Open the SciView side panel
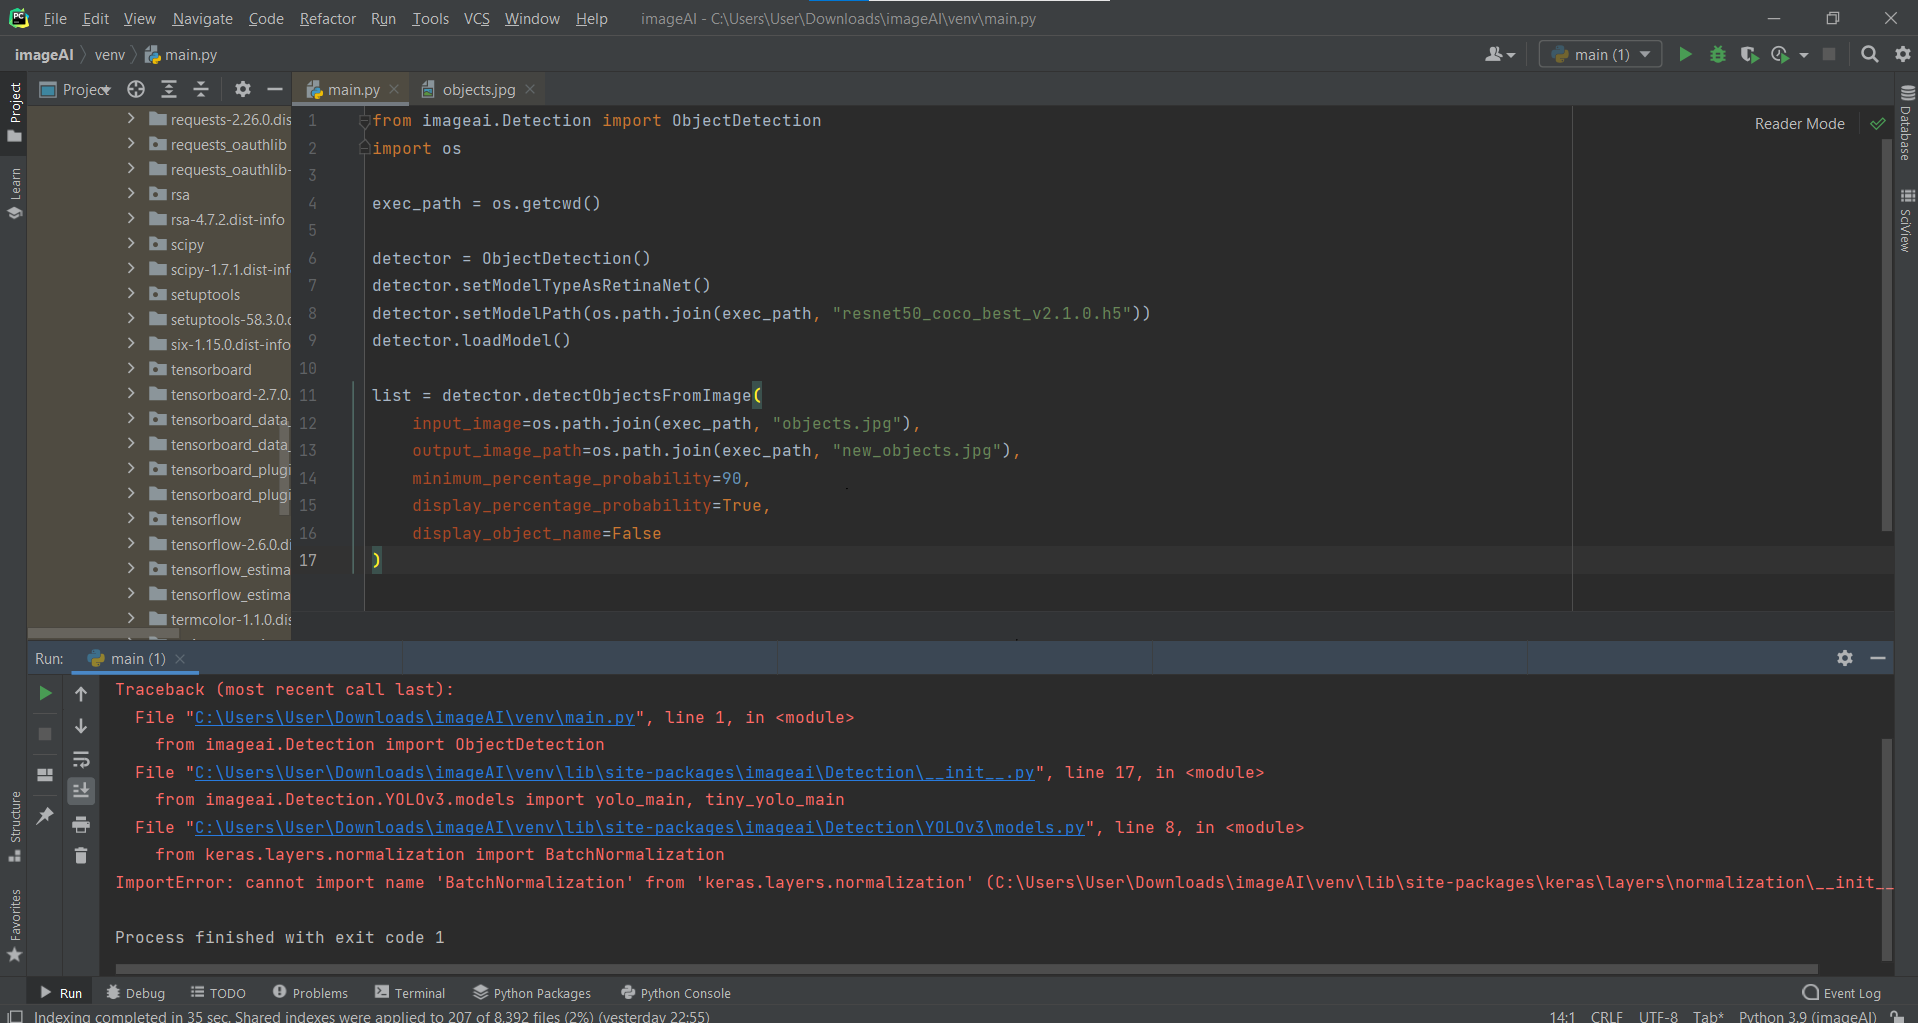The image size is (1918, 1023). pos(1906,220)
